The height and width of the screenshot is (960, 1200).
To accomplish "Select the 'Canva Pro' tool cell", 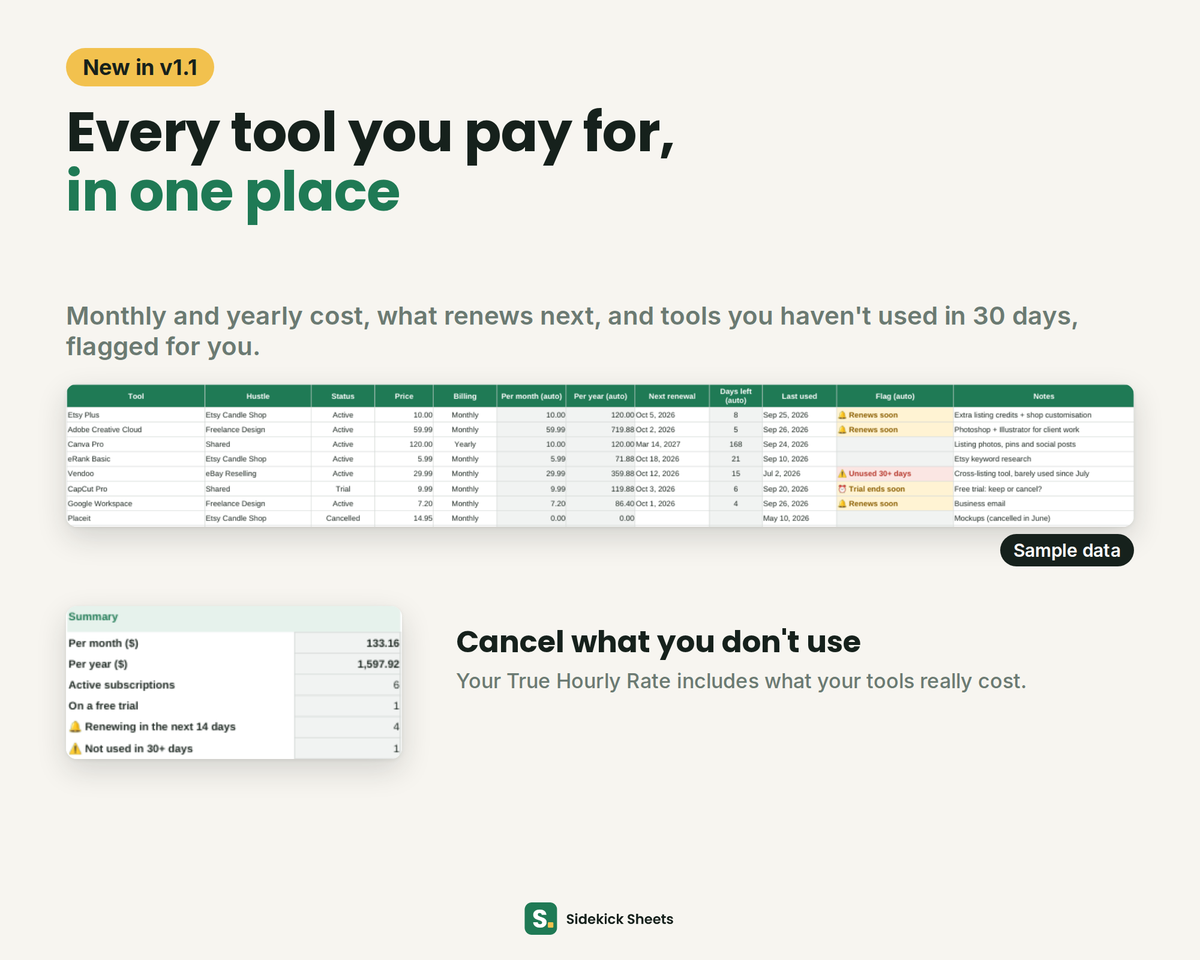I will [x=136, y=444].
